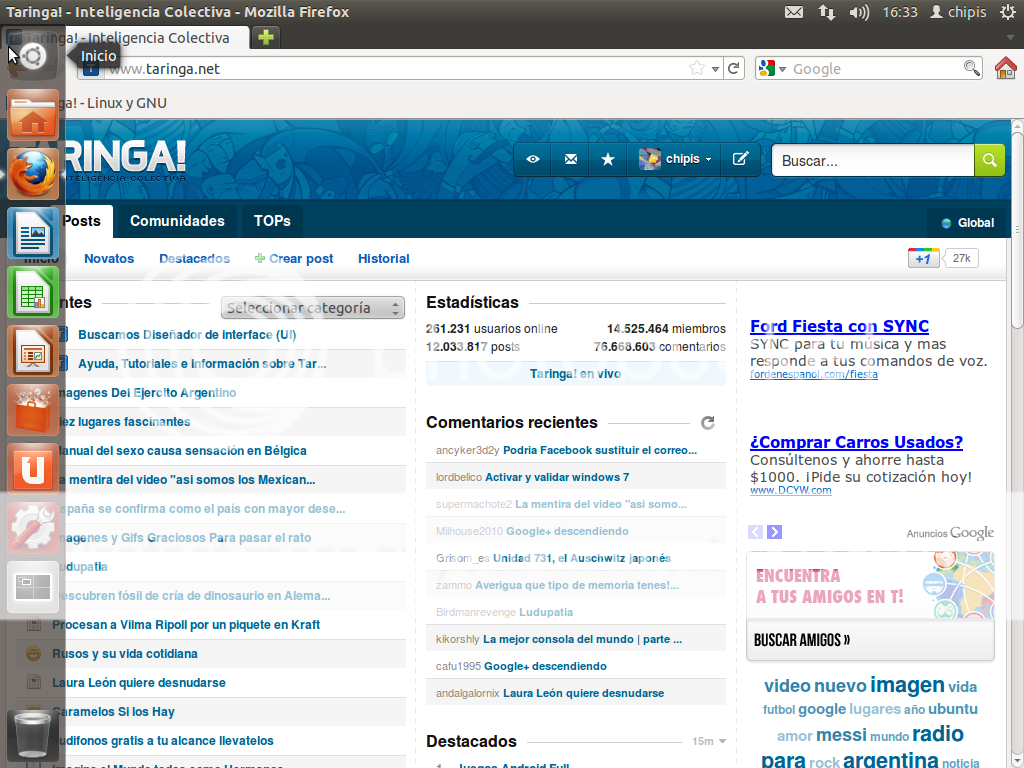The height and width of the screenshot is (768, 1024).
Task: Click the Firefox launcher icon
Action: [33, 174]
